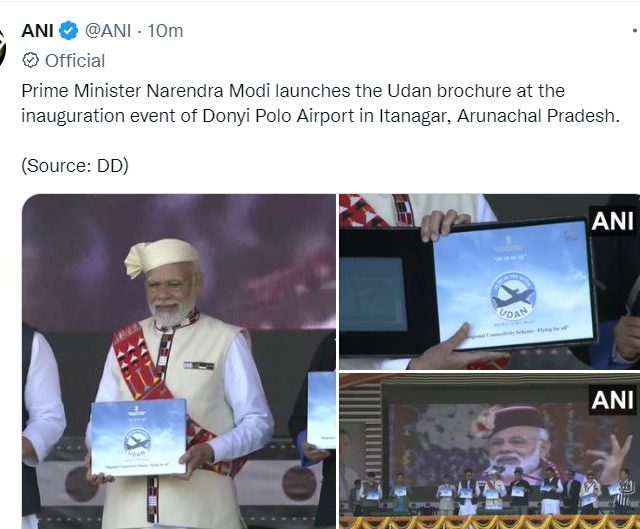Image resolution: width=640 pixels, height=529 pixels.
Task: Click the Official label text
Action: (75, 60)
